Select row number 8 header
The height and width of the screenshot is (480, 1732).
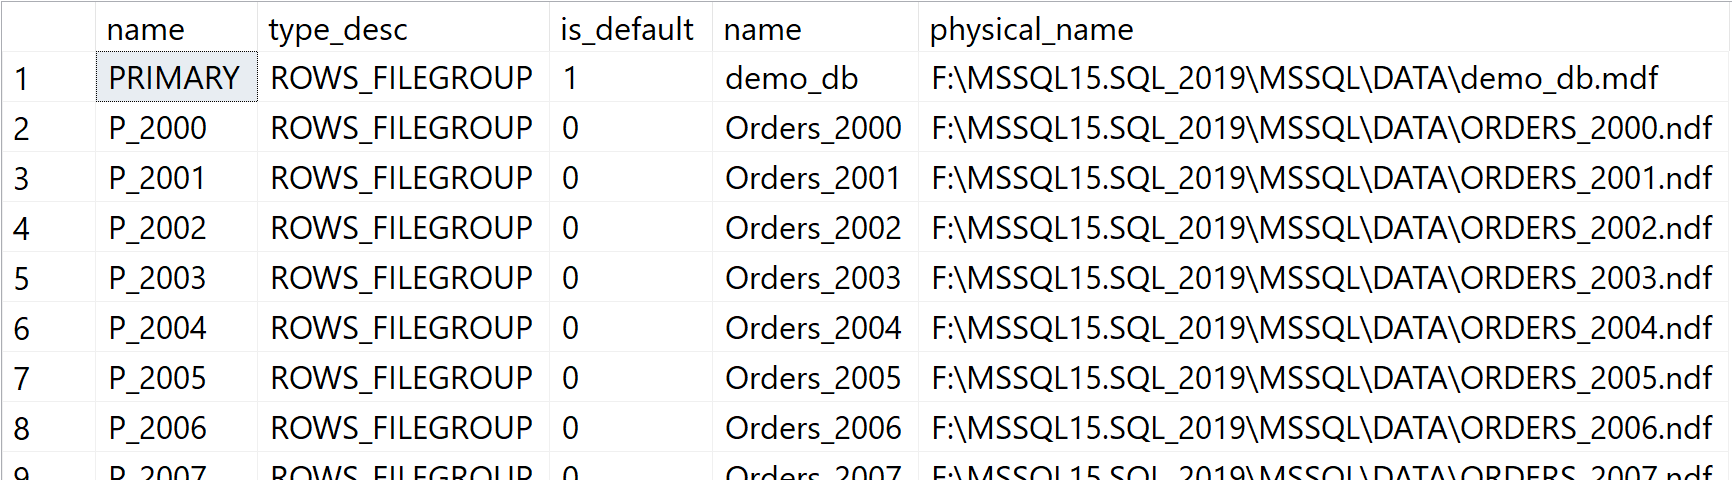click(48, 427)
